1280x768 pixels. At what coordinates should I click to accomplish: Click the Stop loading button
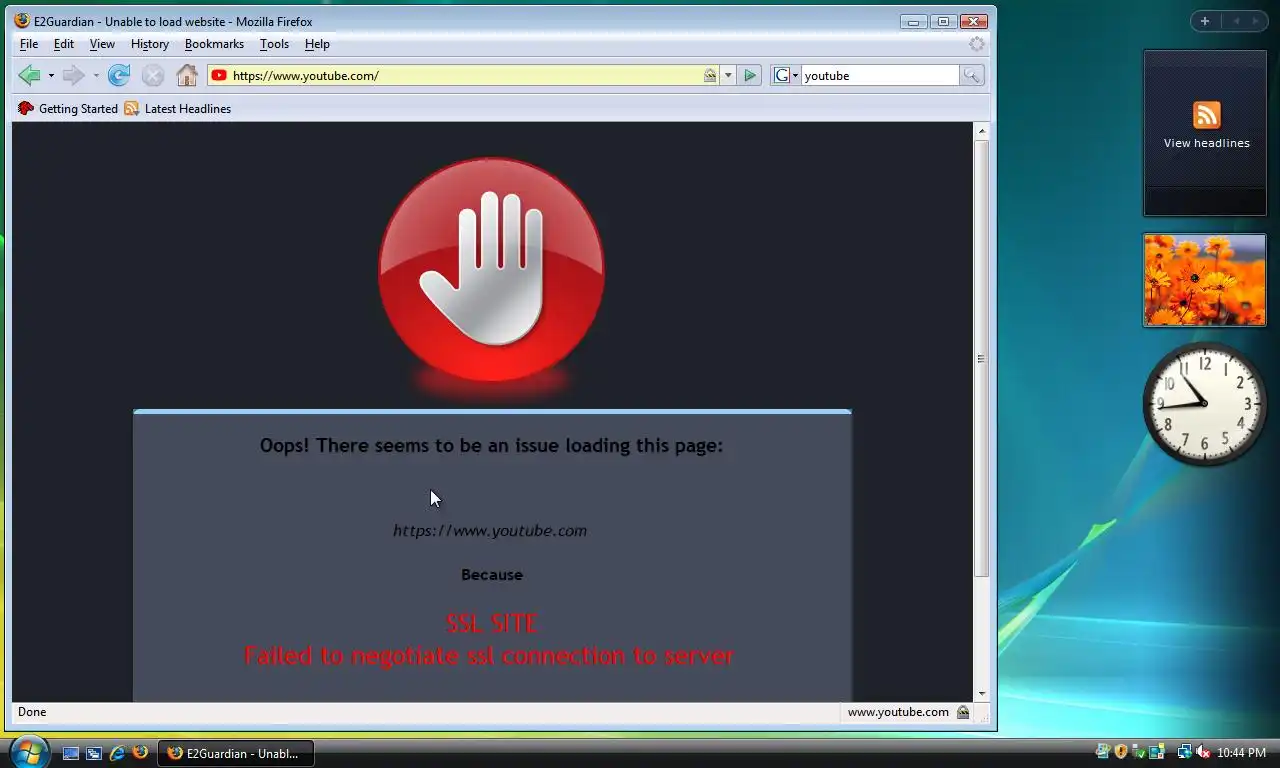(152, 75)
